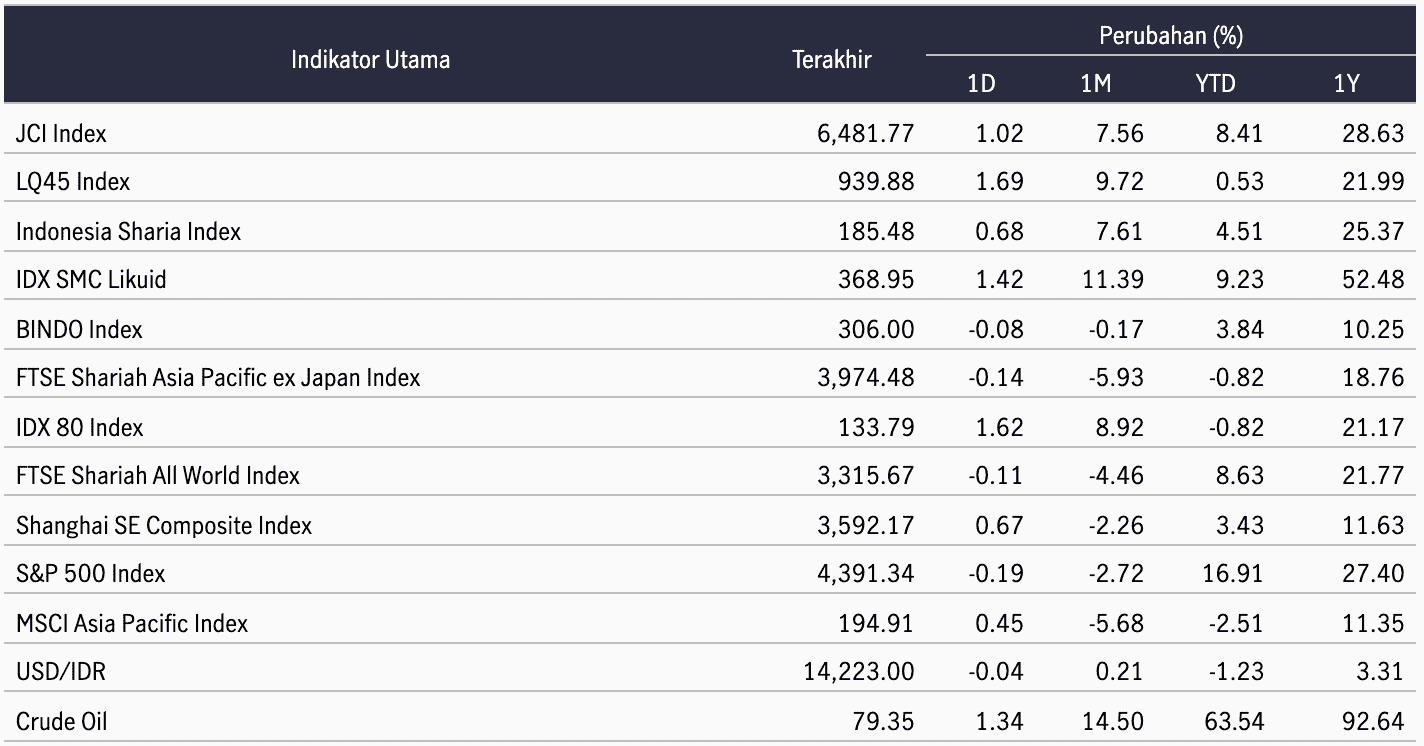Screen dimensions: 1424x746
Task: Select Crude Oil price 79.35
Action: click(883, 721)
